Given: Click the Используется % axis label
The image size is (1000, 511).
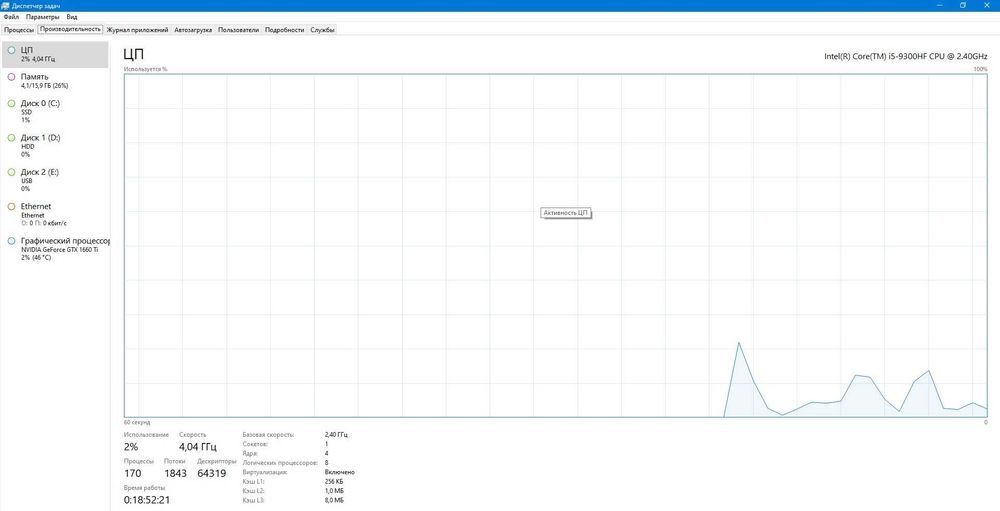Looking at the screenshot, I should point(145,69).
